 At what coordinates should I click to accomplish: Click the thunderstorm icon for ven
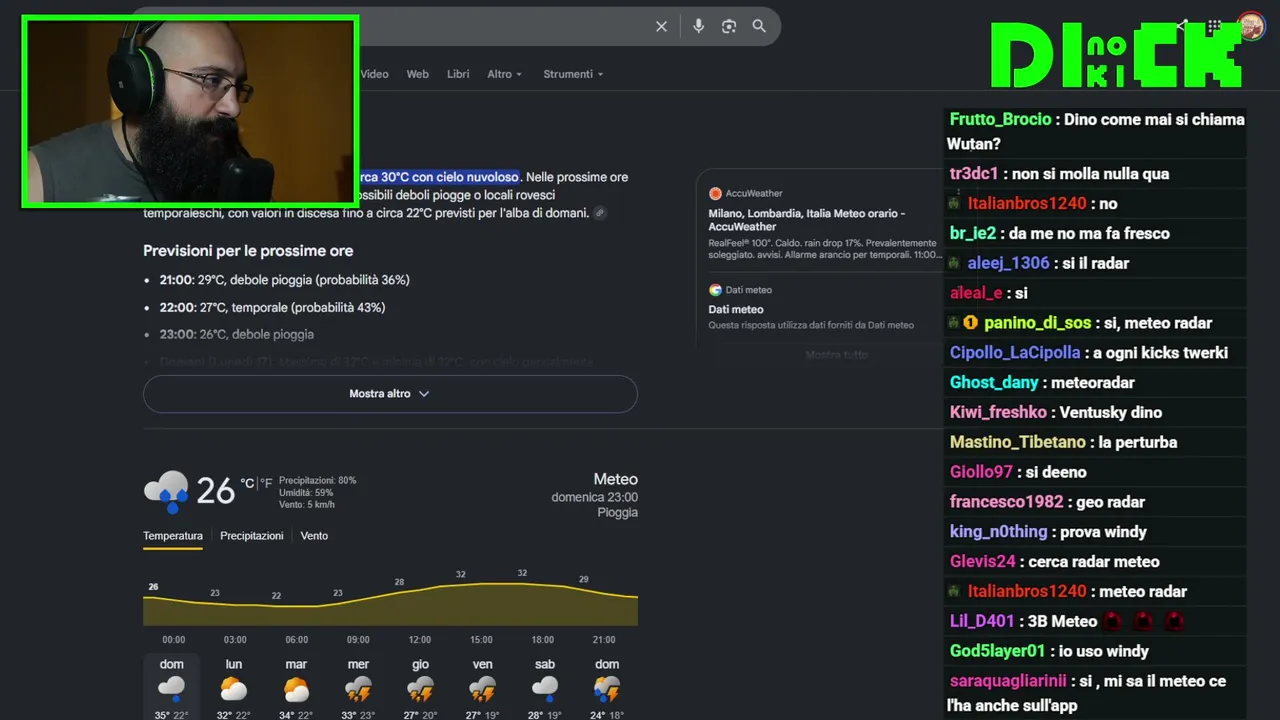(x=482, y=688)
